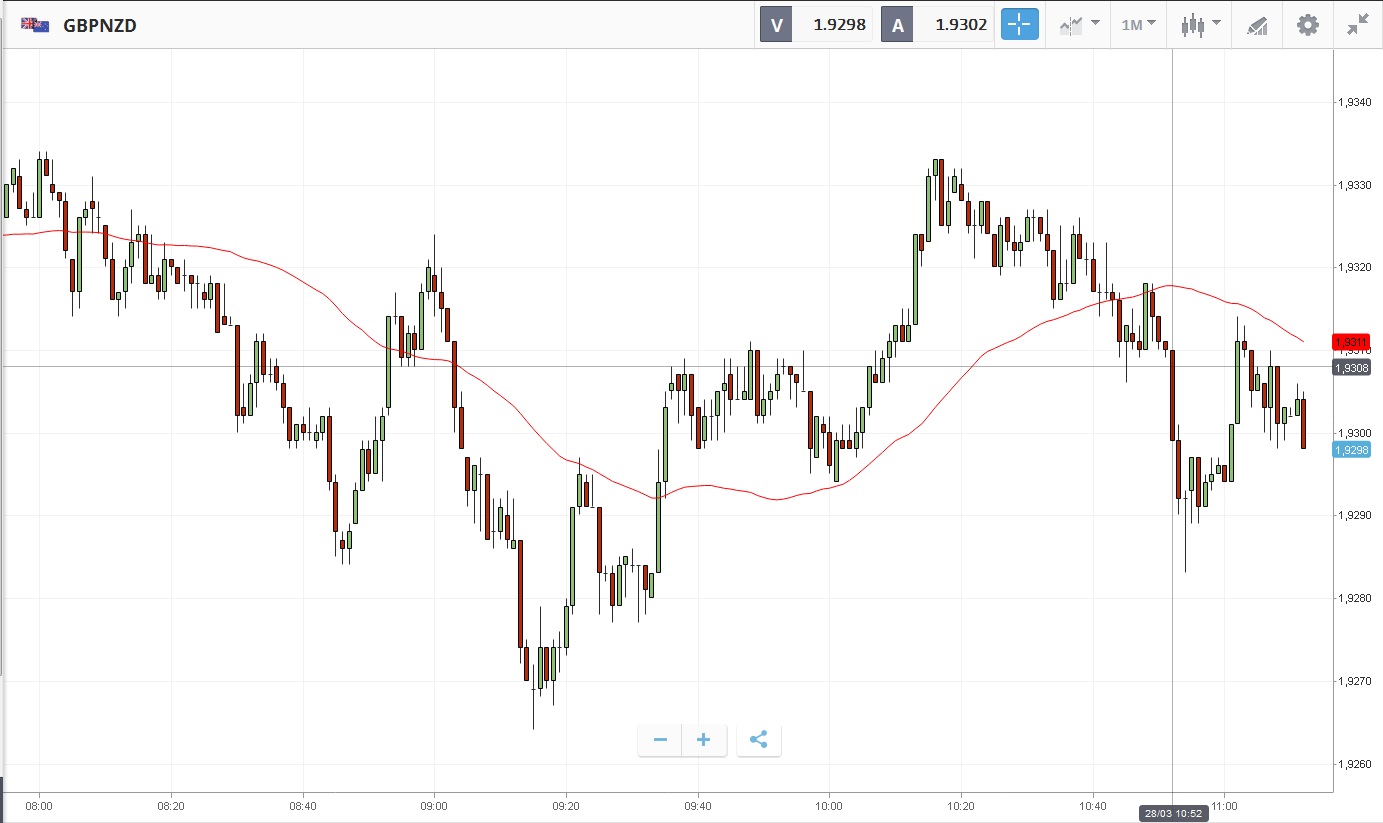Open the compare instruments dropdown
The image size is (1383, 823).
click(x=1079, y=25)
